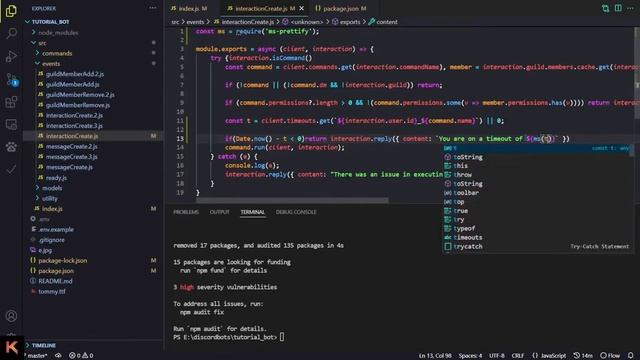The width and height of the screenshot is (640, 360).
Task: Open Source Control view with badge
Action: point(11,79)
